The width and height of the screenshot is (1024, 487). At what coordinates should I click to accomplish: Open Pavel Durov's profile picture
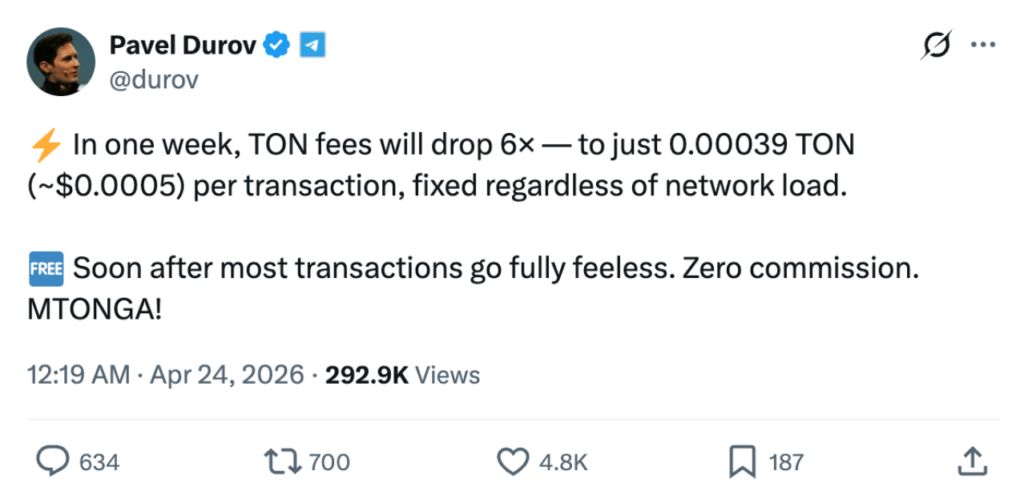click(61, 62)
